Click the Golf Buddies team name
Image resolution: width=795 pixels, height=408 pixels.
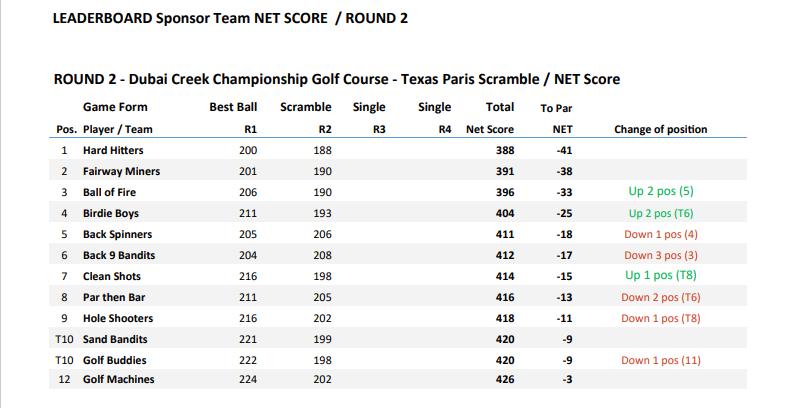pos(113,360)
